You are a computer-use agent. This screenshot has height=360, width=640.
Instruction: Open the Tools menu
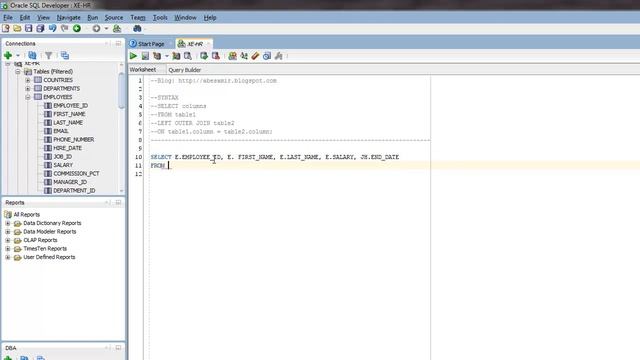pyautogui.click(x=160, y=18)
